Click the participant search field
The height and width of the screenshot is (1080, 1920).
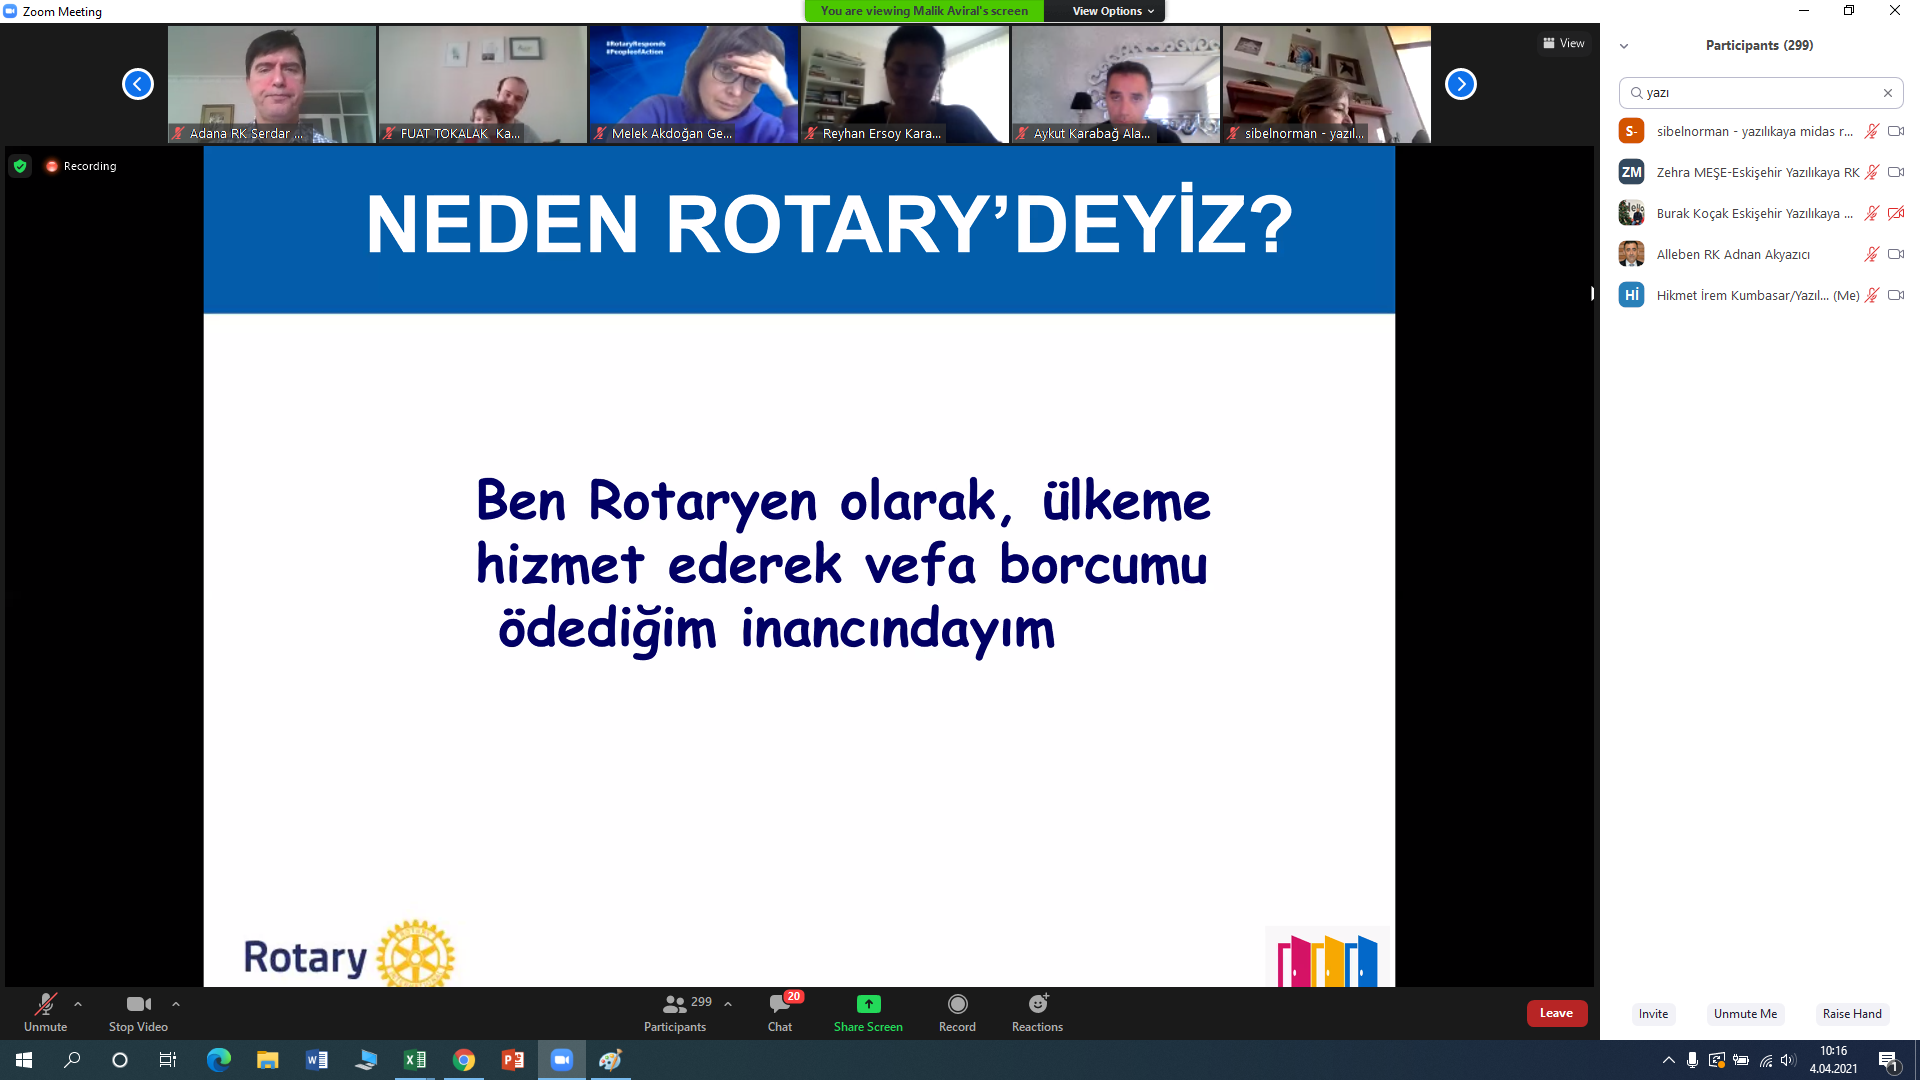click(x=1761, y=93)
